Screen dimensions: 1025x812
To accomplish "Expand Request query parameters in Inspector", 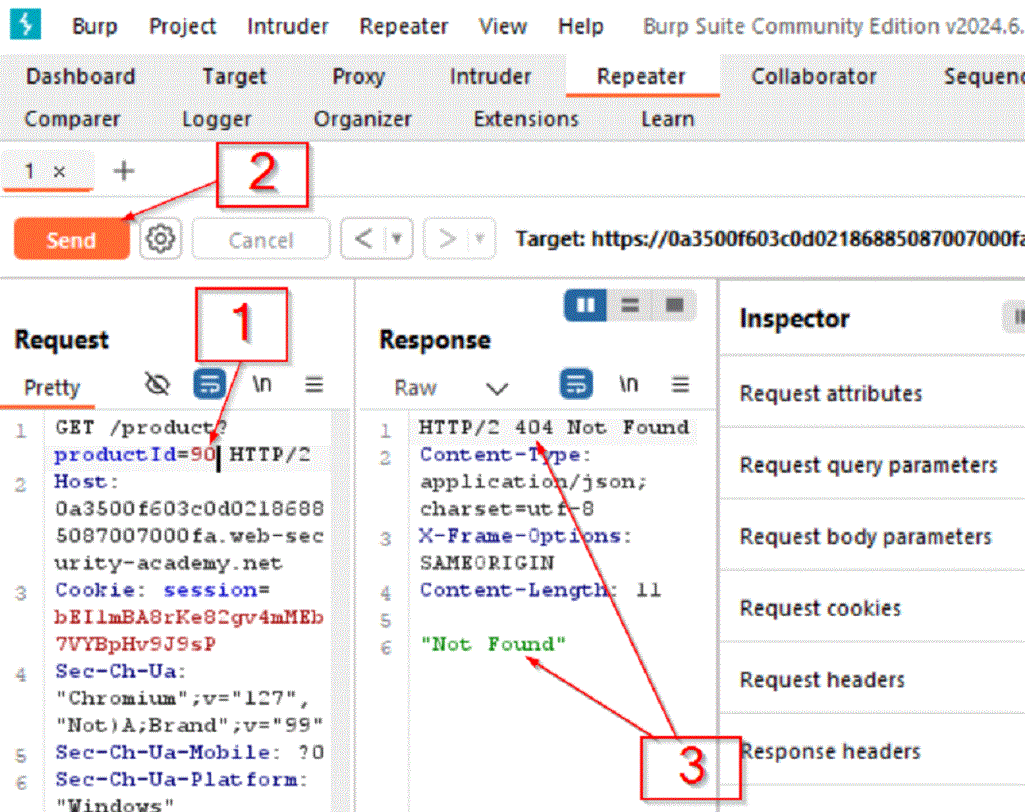I will [868, 465].
